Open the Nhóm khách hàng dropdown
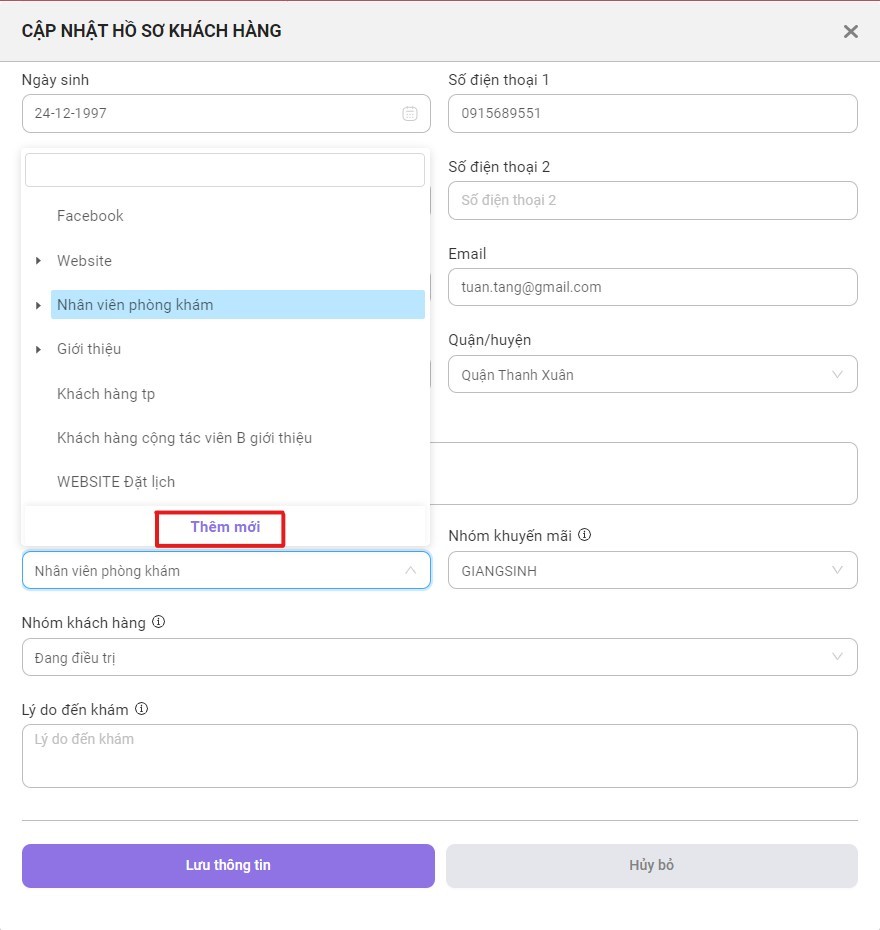The height and width of the screenshot is (930, 880). 439,657
